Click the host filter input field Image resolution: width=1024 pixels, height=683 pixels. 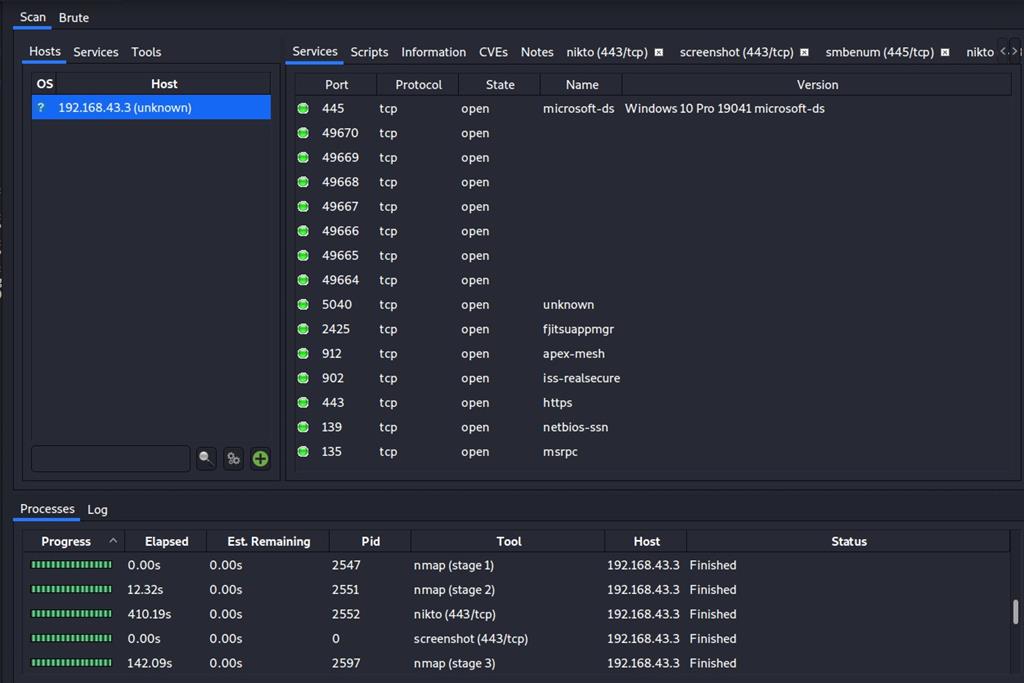pos(110,458)
